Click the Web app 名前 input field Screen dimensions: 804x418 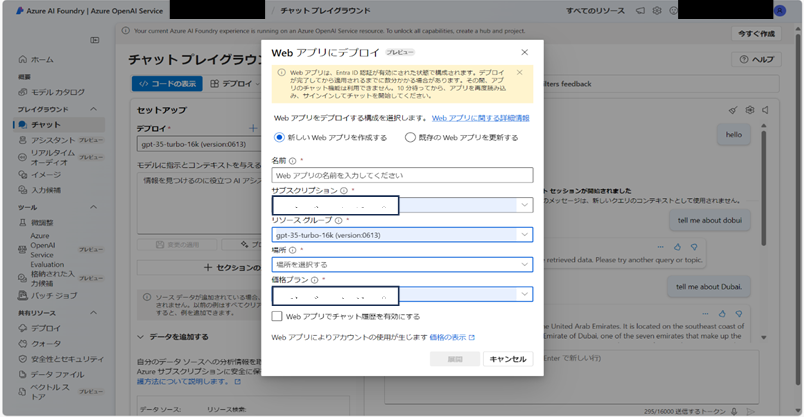(402, 175)
